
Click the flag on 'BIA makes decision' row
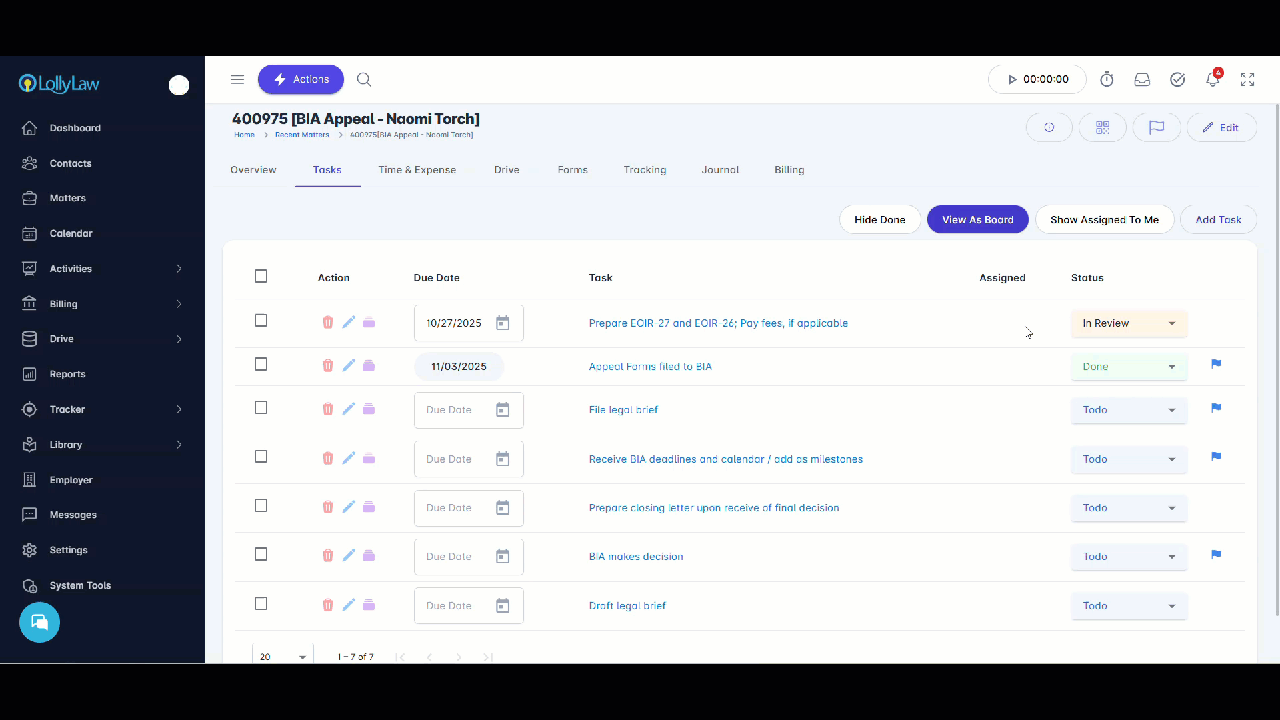(x=1216, y=555)
